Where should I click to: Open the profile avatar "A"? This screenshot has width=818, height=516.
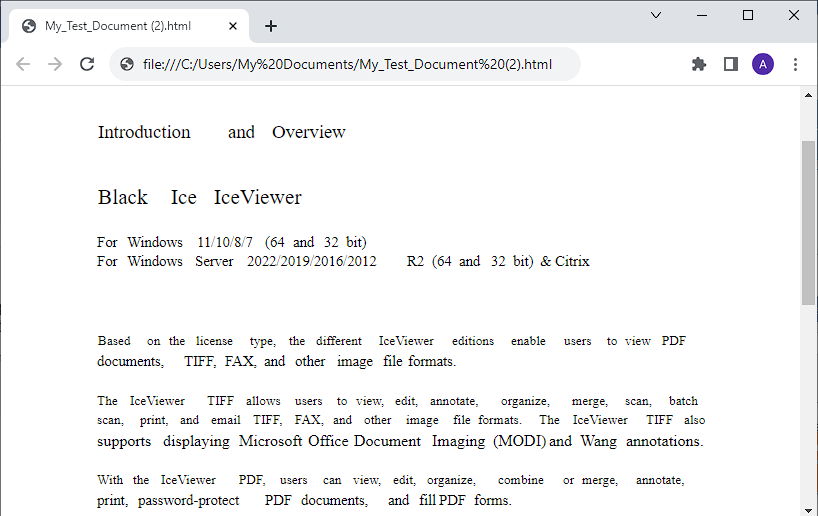point(763,64)
